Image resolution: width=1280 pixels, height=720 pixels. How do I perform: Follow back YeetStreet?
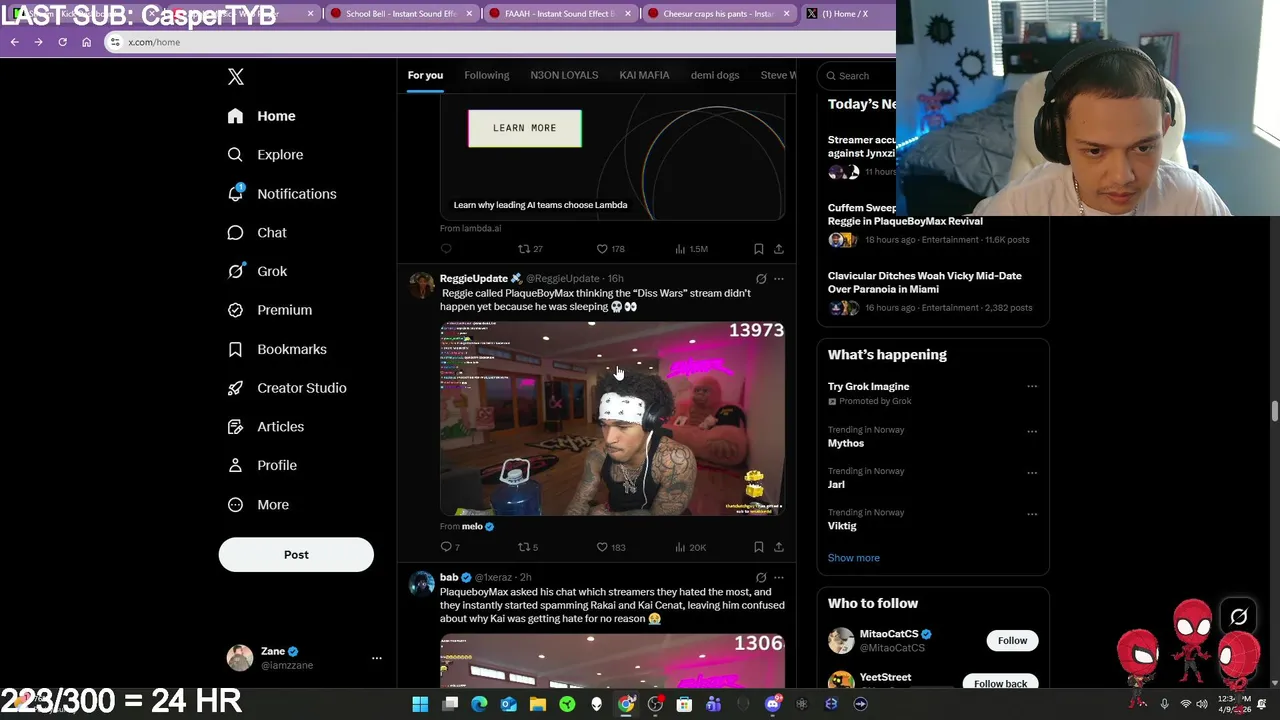(1000, 683)
